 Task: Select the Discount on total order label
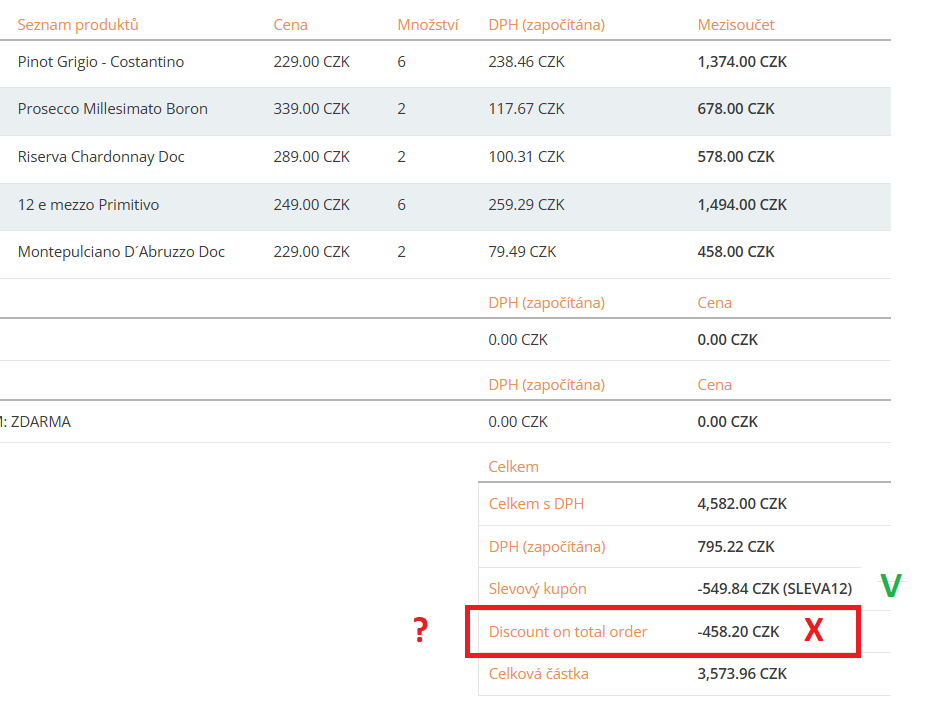coord(567,632)
